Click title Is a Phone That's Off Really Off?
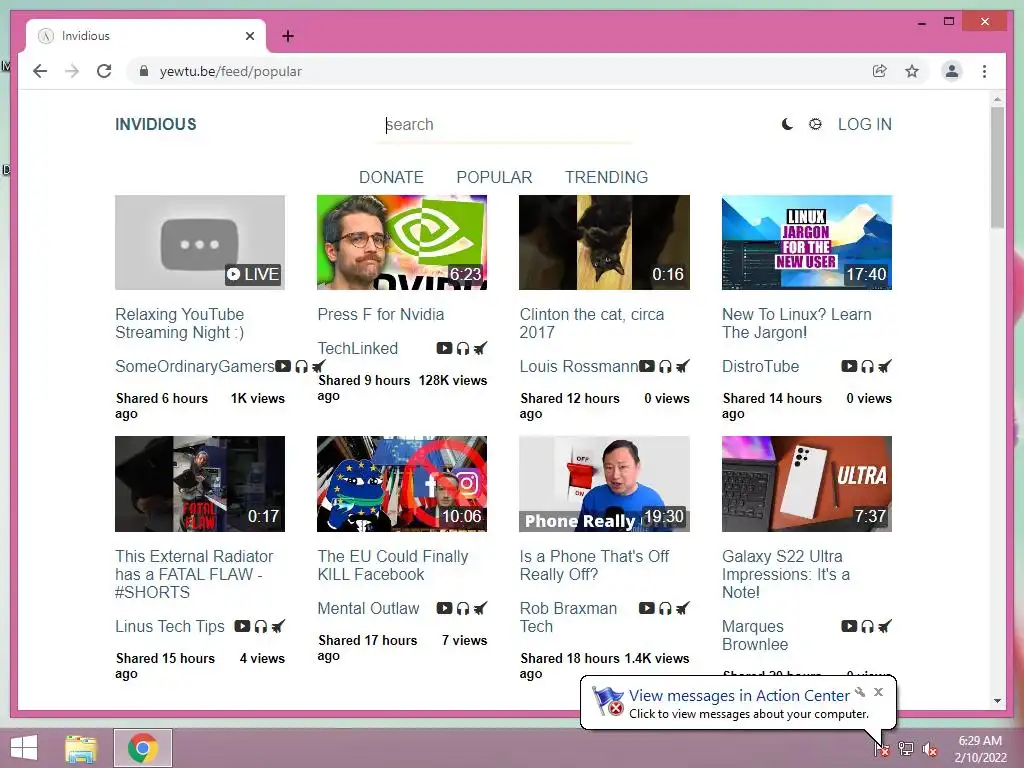Image resolution: width=1024 pixels, height=768 pixels. coord(594,565)
